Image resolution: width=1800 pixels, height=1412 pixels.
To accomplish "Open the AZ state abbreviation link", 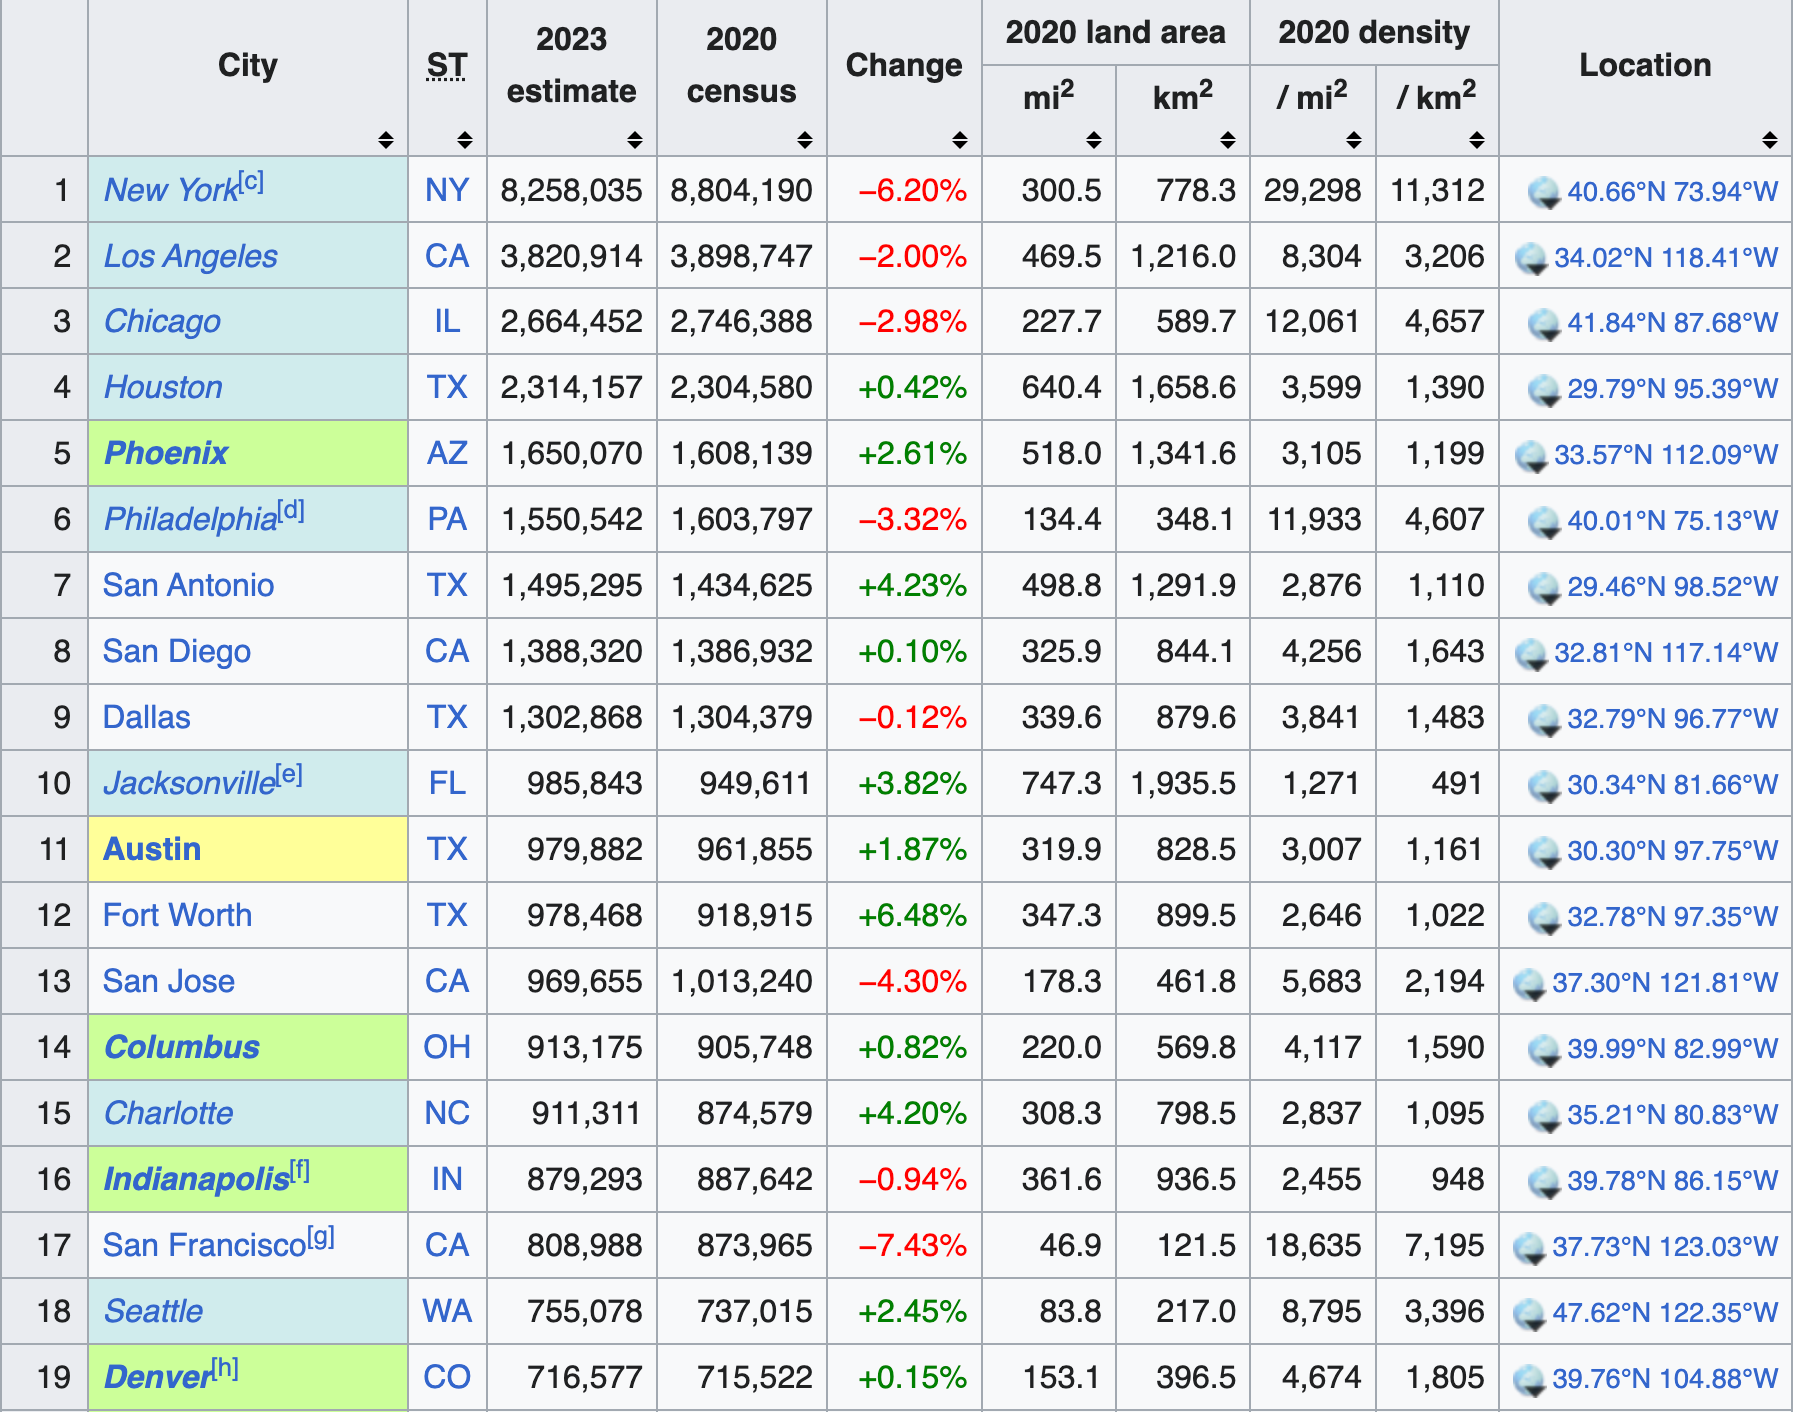I will tap(447, 453).
